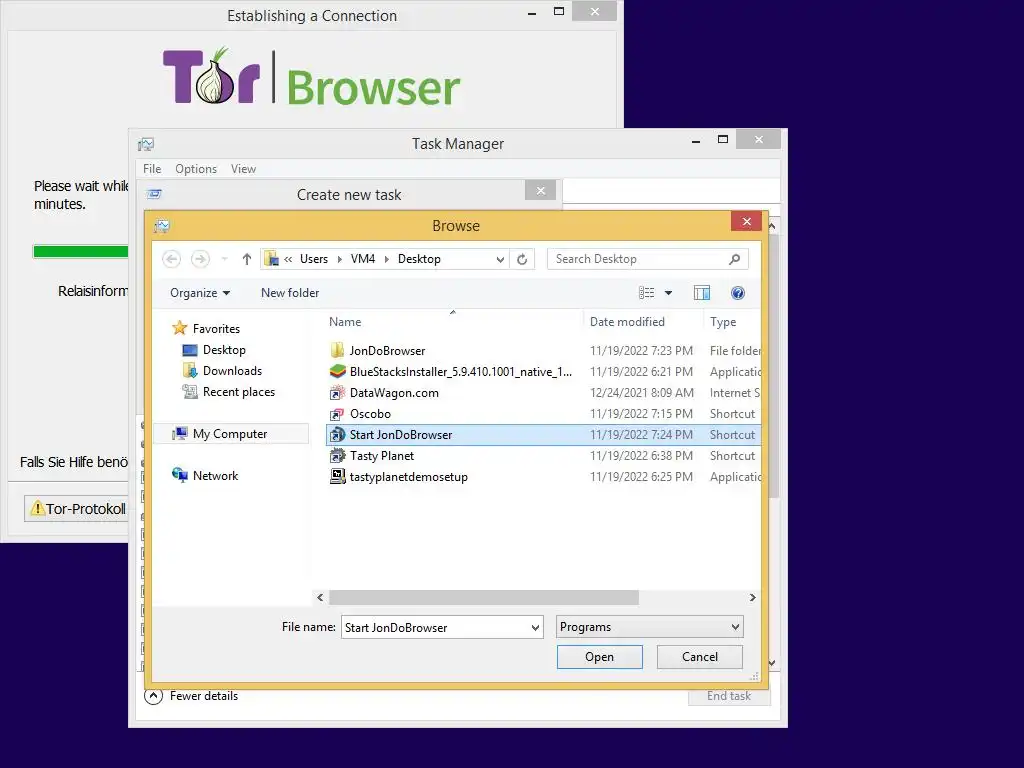Click the Favorites star icon
This screenshot has height=768, width=1024.
tap(180, 328)
